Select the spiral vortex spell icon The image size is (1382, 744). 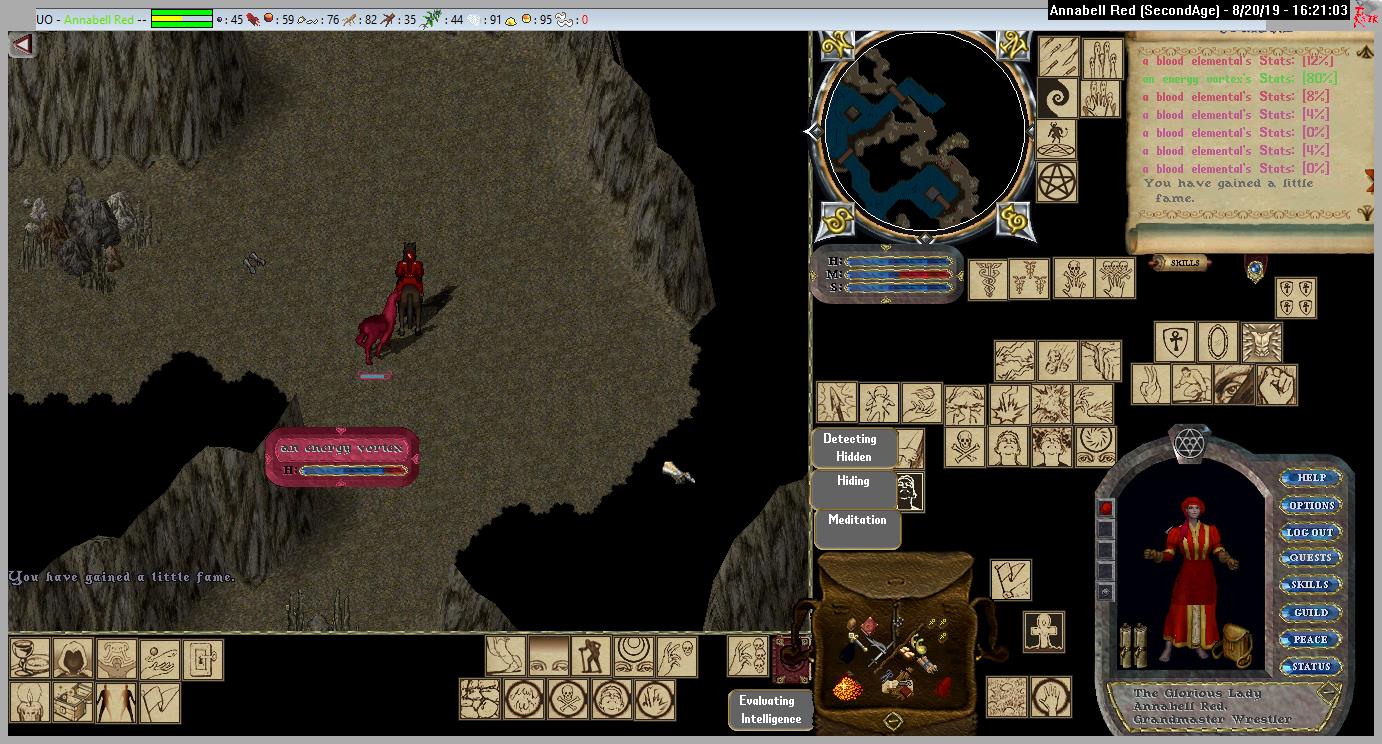tap(1057, 99)
